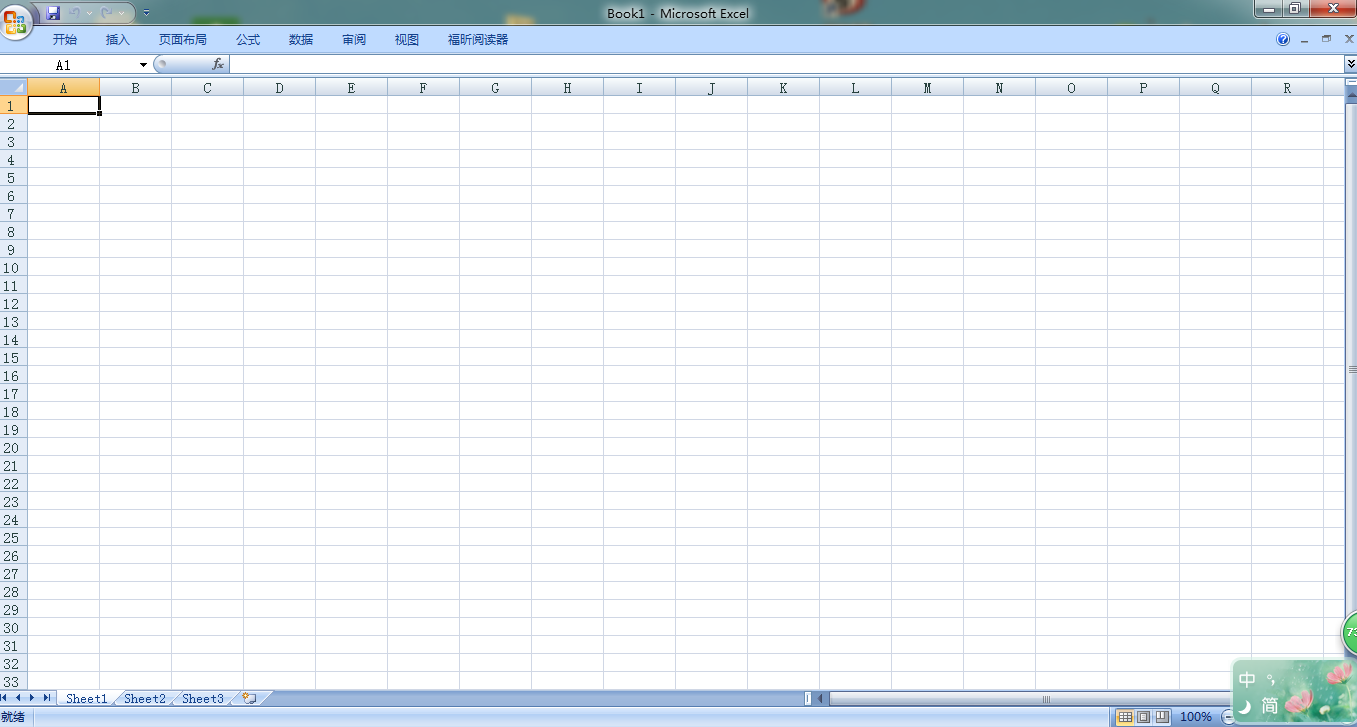Open the 福昕阅读器 tab
This screenshot has width=1357, height=727.
click(x=478, y=40)
